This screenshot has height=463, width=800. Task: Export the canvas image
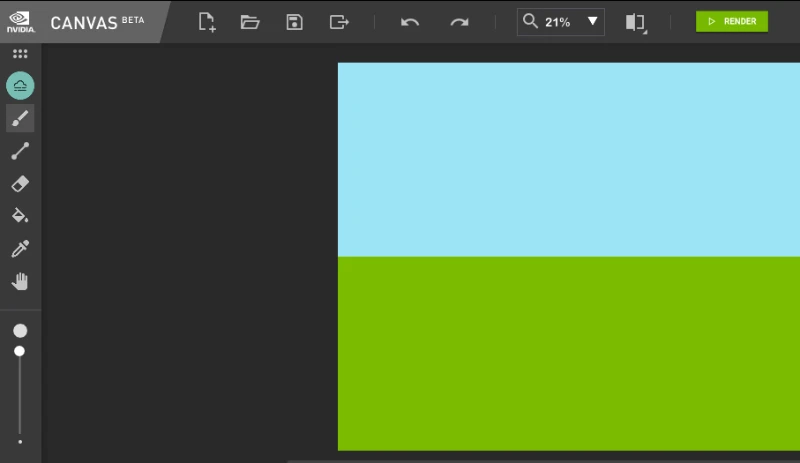tap(339, 22)
